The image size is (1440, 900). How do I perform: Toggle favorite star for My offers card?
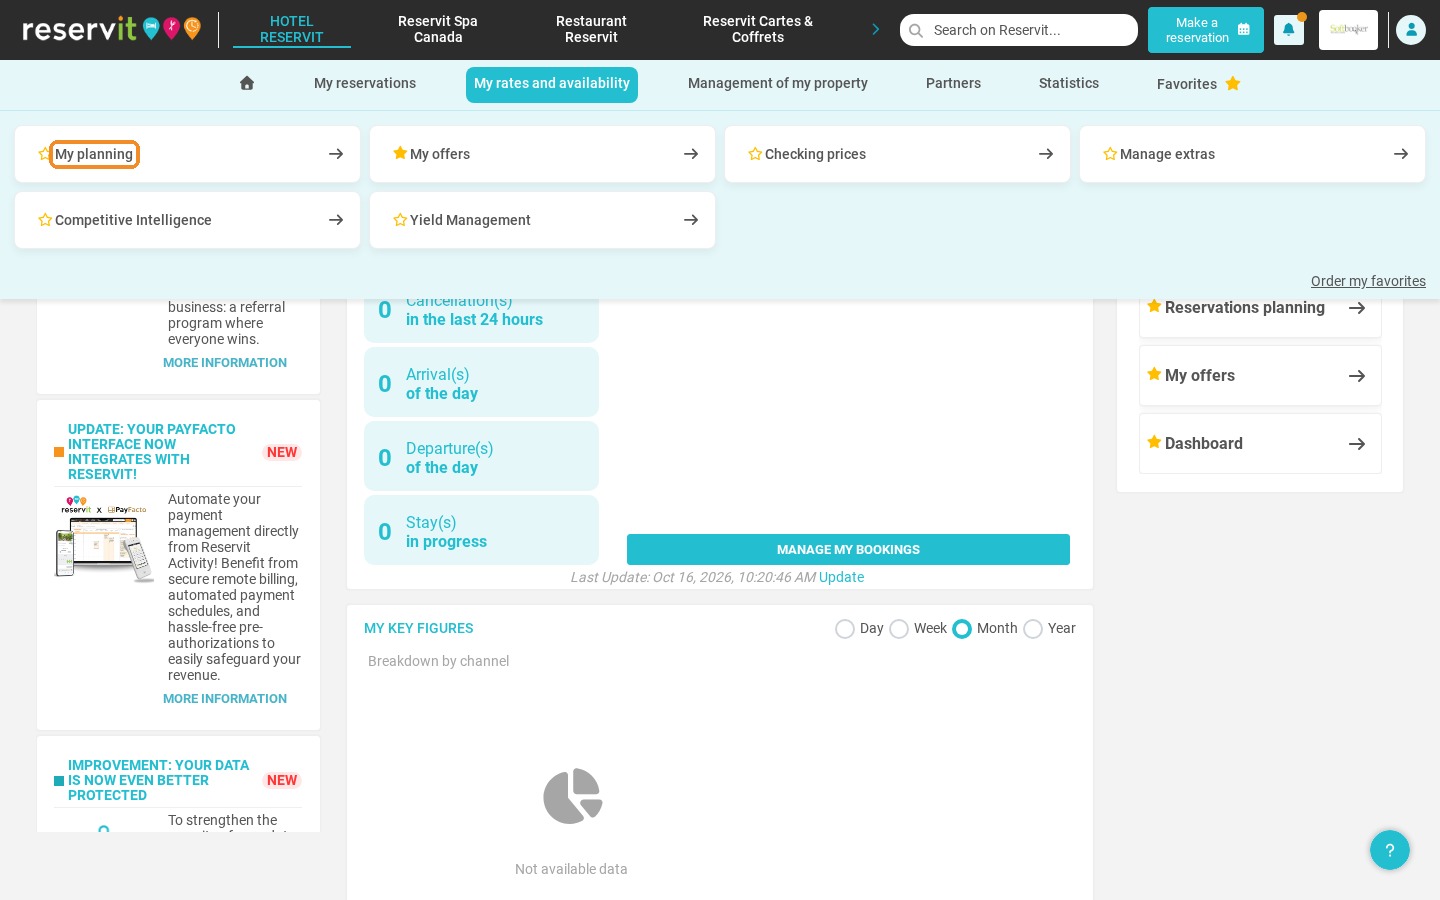[x=400, y=153]
